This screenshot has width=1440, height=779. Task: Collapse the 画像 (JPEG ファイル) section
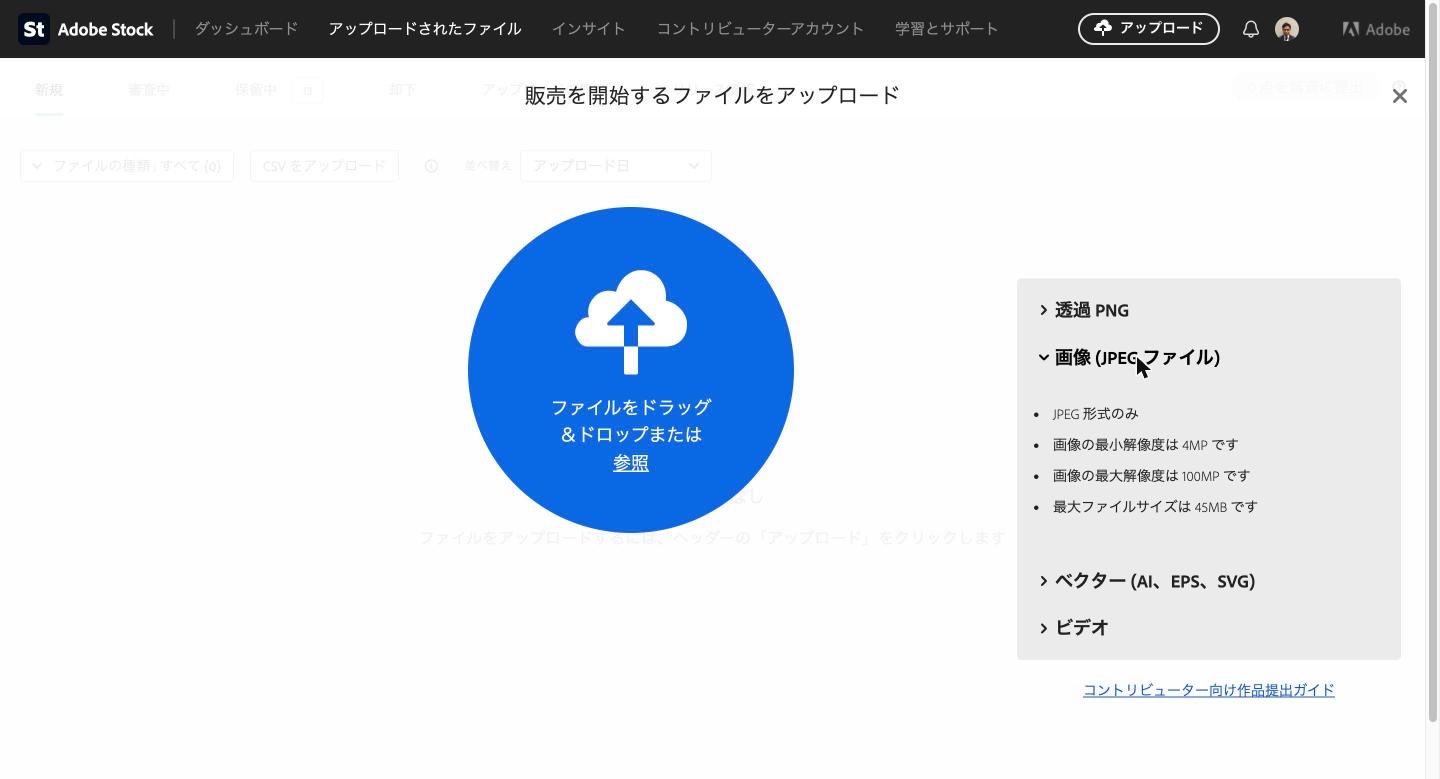[x=1129, y=357]
